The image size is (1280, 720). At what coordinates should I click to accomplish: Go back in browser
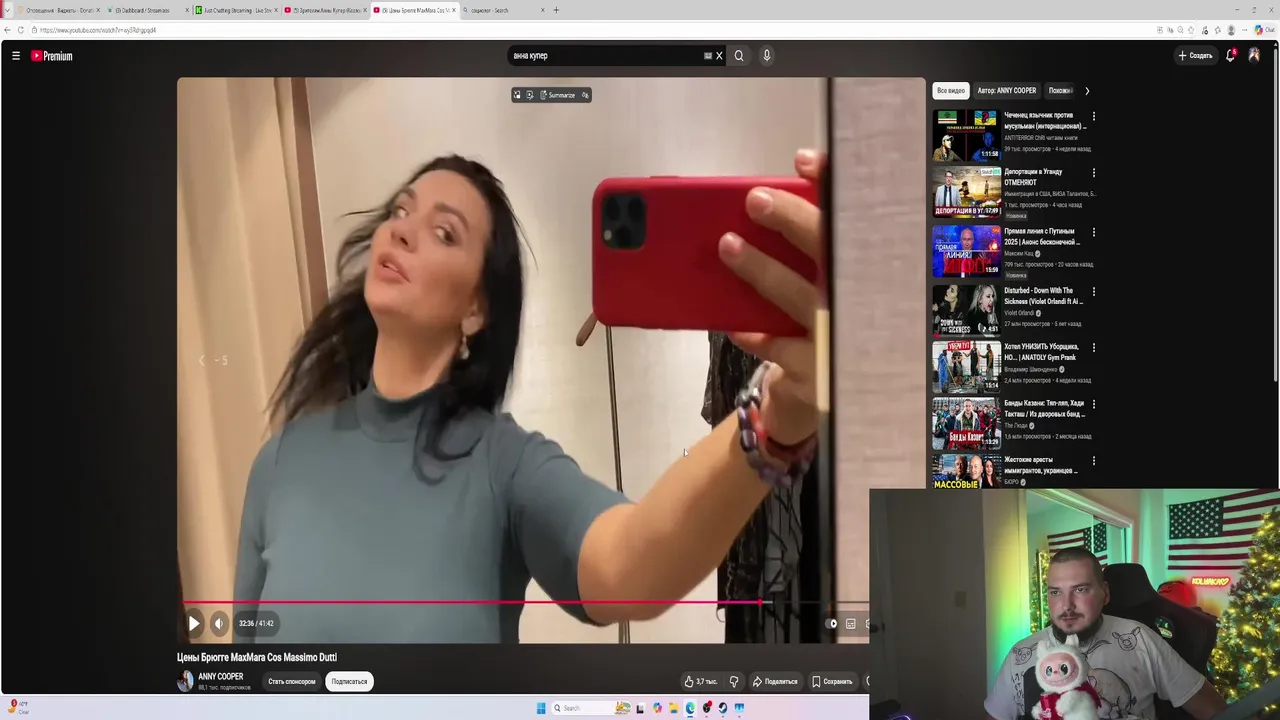[x=7, y=30]
